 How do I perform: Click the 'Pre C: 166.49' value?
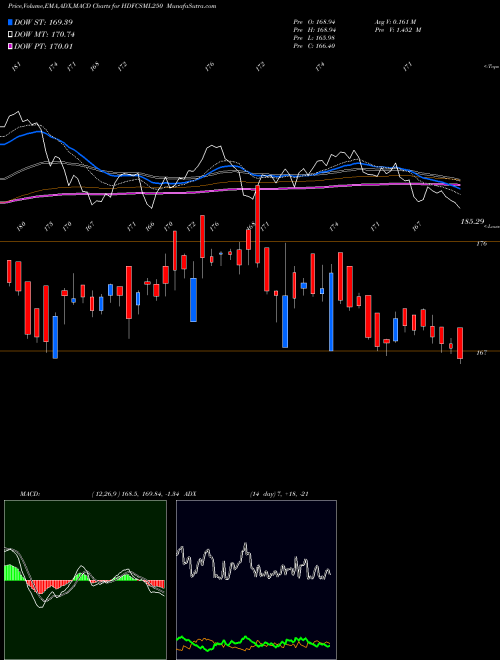pyautogui.click(x=314, y=46)
